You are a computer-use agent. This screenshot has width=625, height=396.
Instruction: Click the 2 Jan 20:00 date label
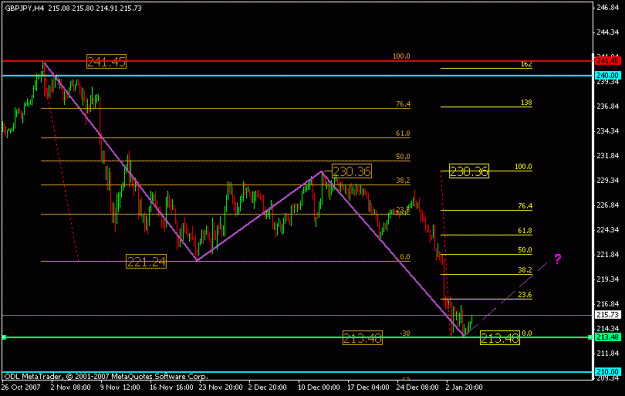pyautogui.click(x=464, y=387)
